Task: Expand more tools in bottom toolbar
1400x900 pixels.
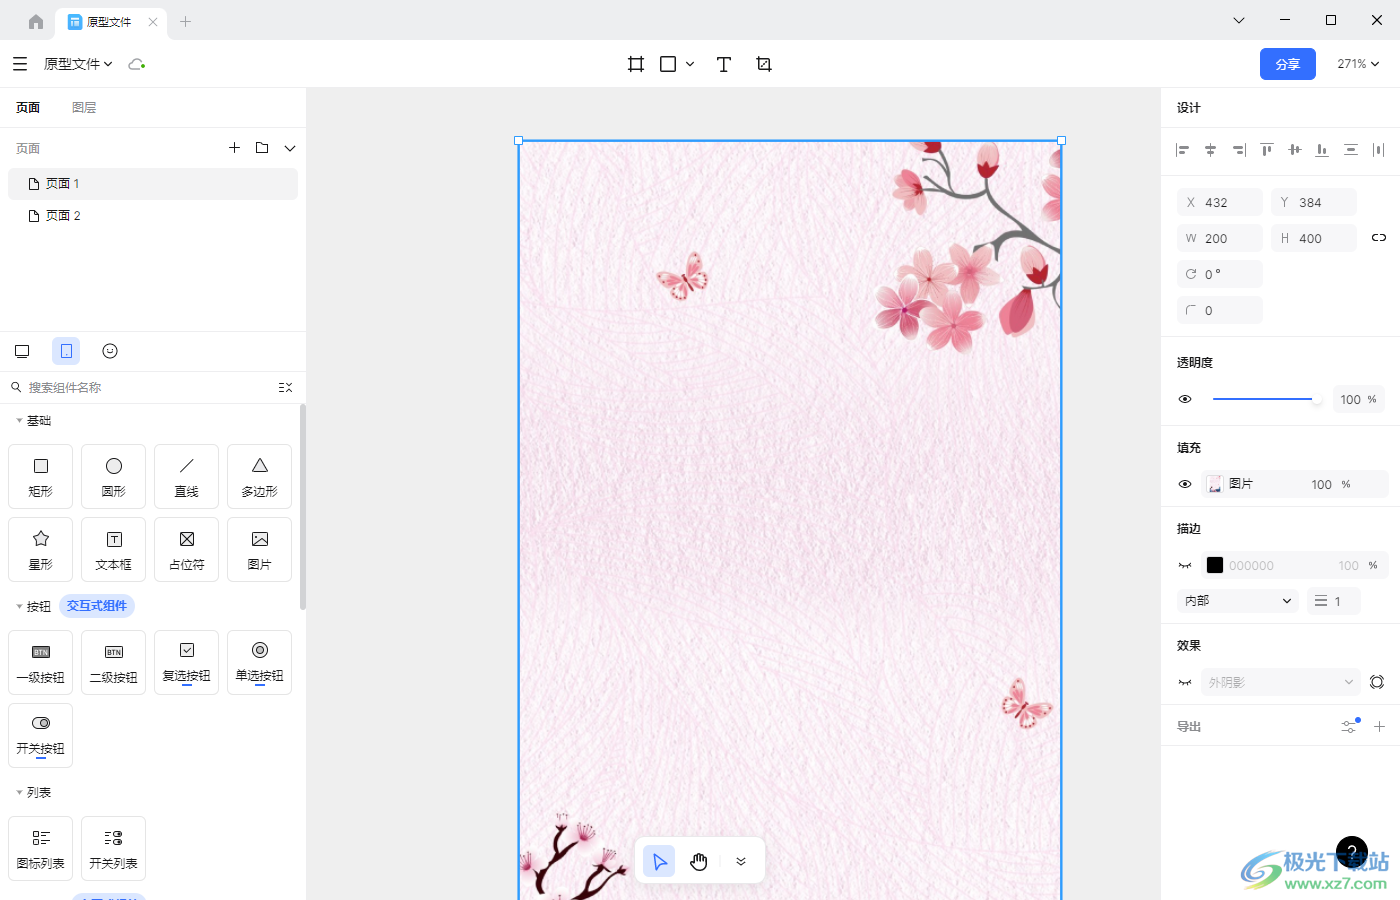Action: [741, 861]
